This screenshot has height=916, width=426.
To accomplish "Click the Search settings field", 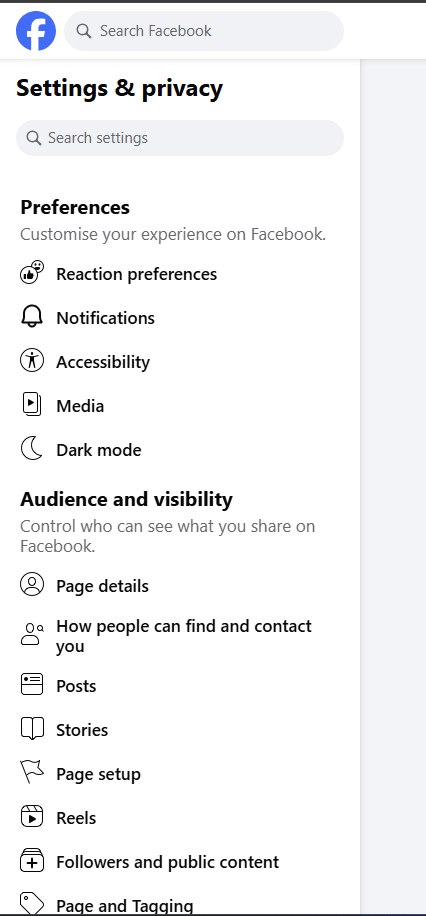I will [180, 138].
